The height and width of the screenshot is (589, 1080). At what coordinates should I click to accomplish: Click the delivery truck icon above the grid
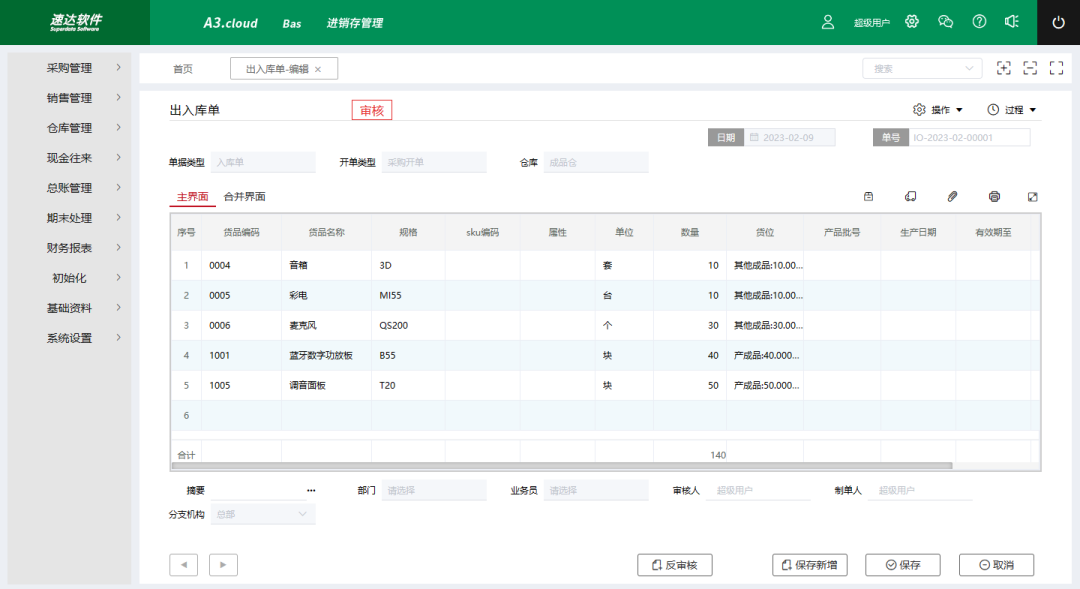pyautogui.click(x=910, y=197)
